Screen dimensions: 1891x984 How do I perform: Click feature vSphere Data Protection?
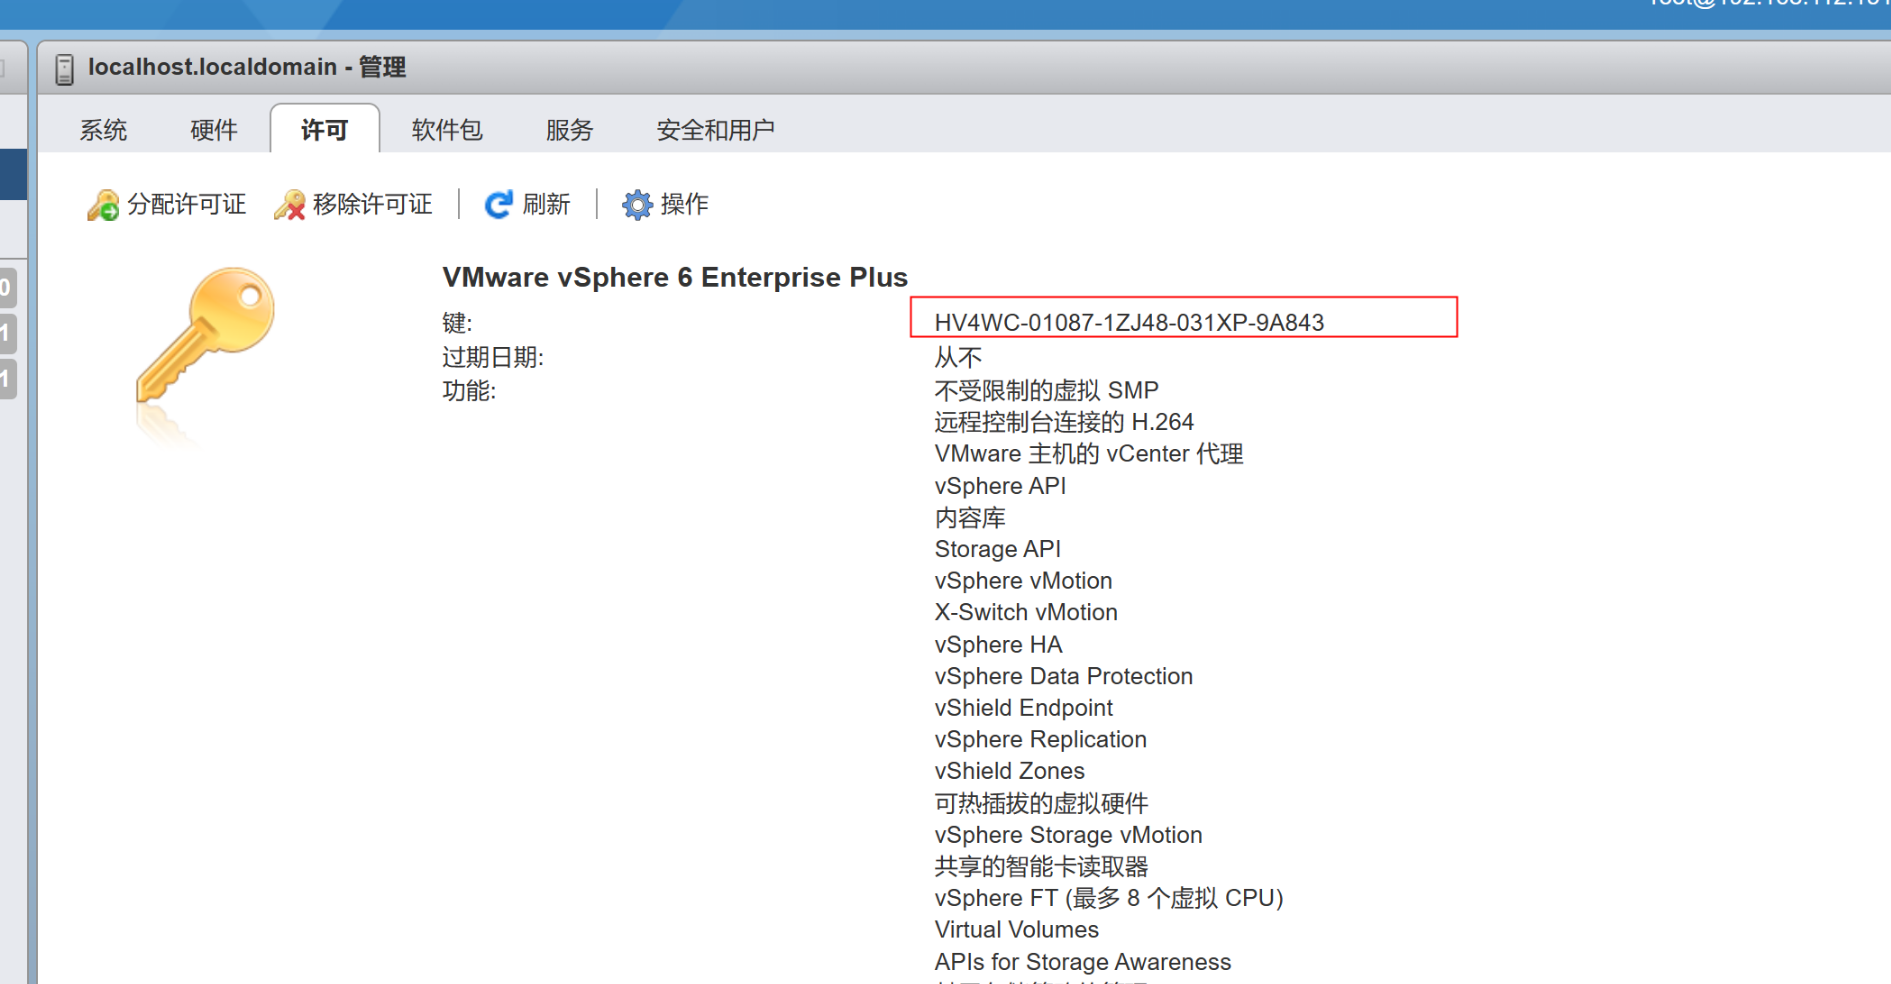coord(1064,676)
